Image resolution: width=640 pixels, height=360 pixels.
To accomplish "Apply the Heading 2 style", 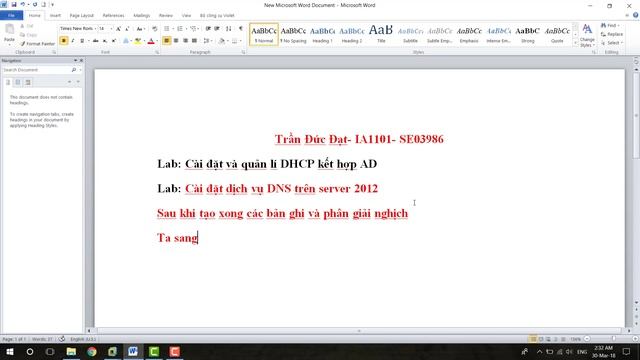I will 352,34.
